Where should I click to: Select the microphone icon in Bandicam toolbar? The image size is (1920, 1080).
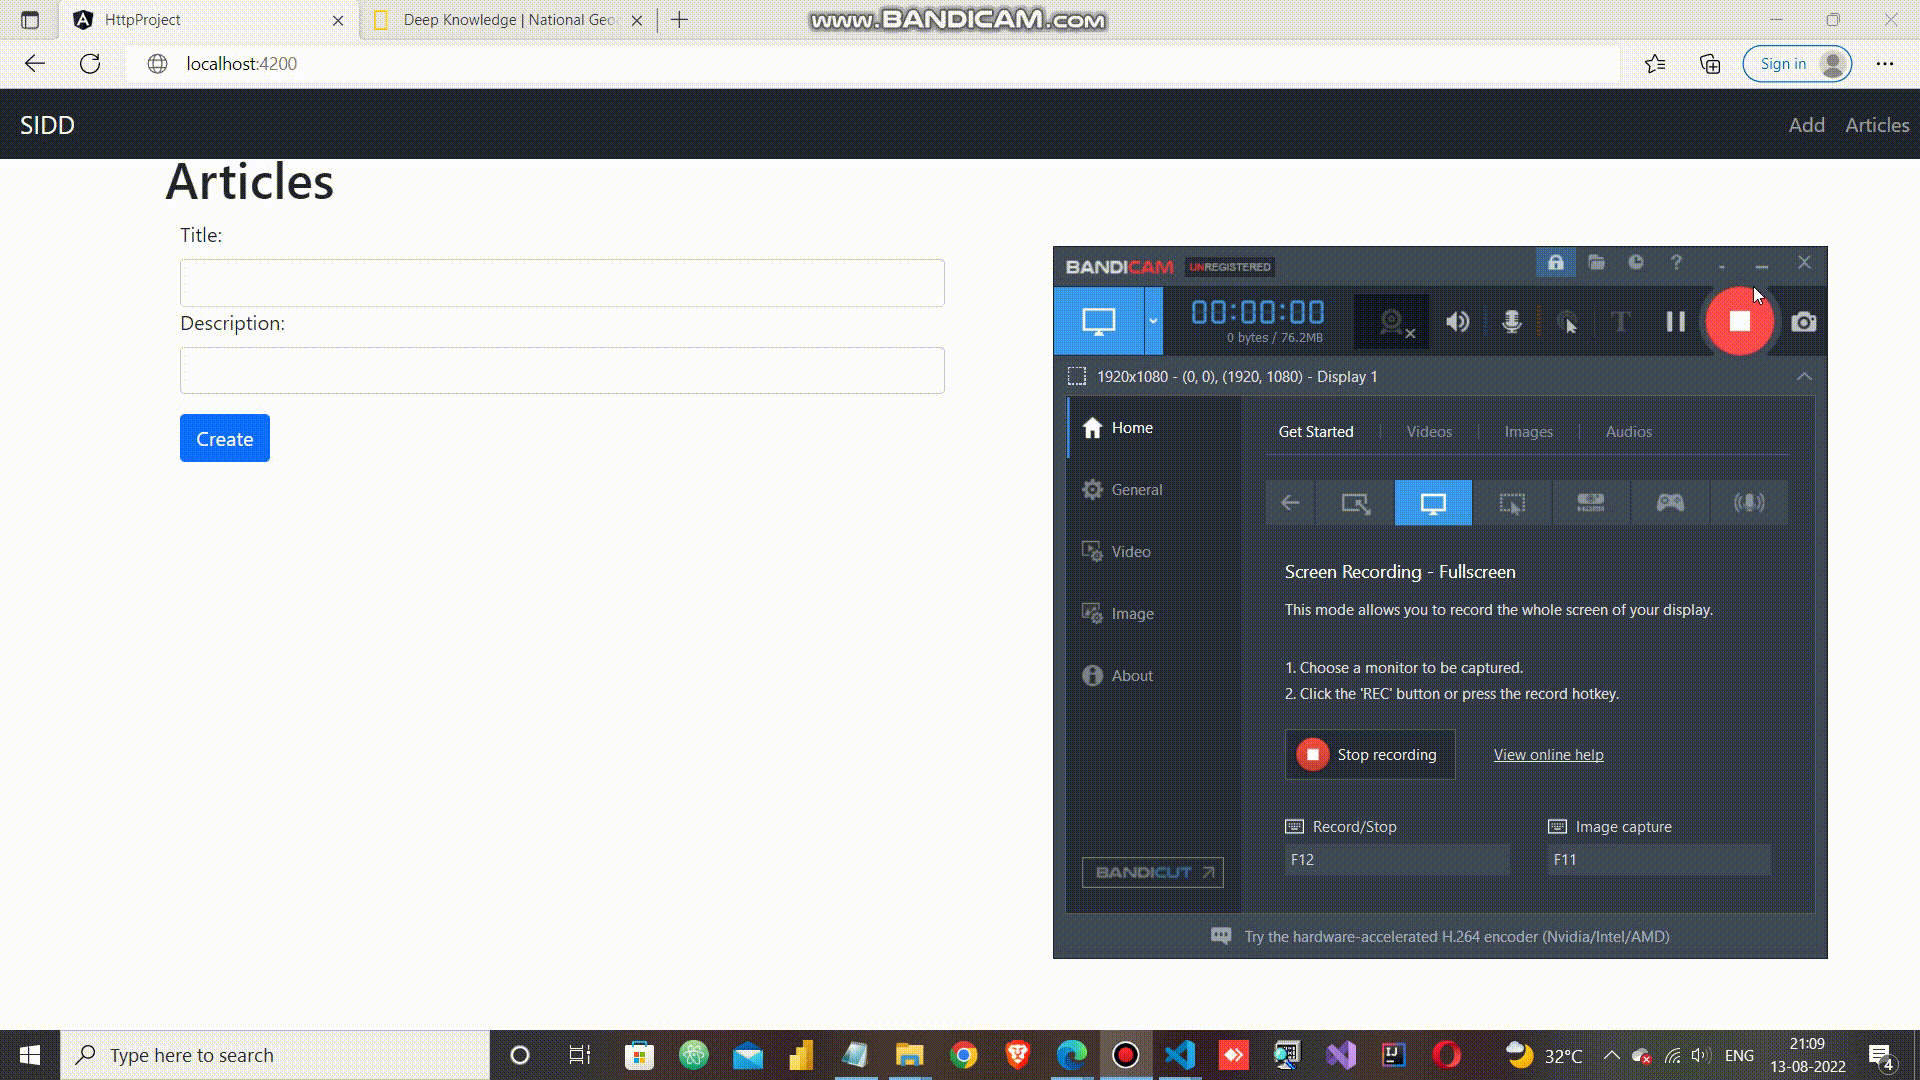(x=1511, y=322)
